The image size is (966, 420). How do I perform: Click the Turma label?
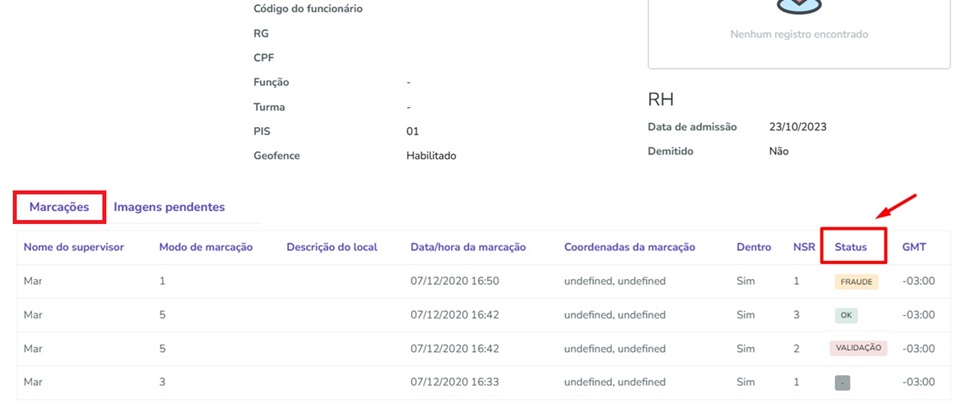pos(269,107)
